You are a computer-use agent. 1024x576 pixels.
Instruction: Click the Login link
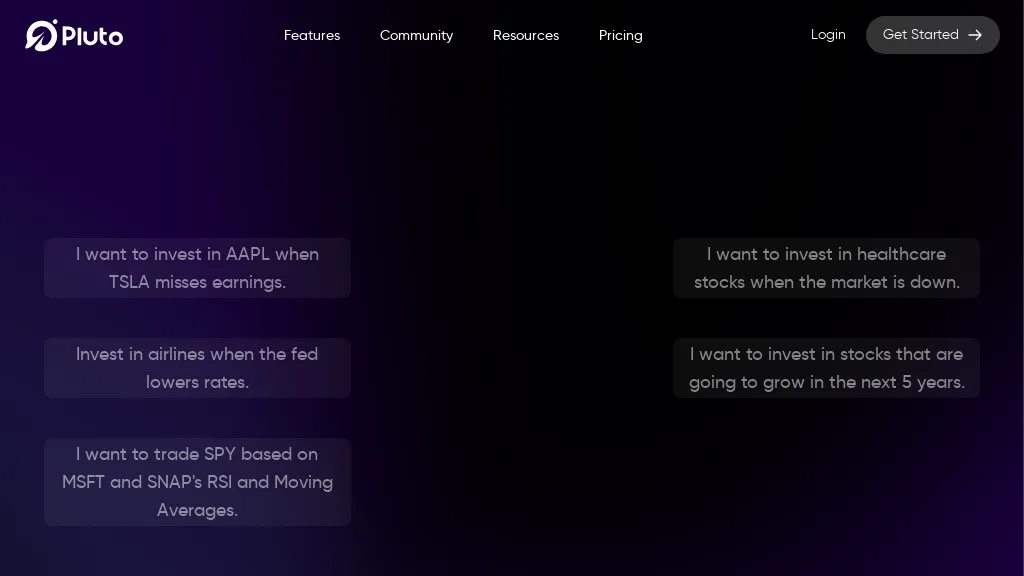coord(827,34)
